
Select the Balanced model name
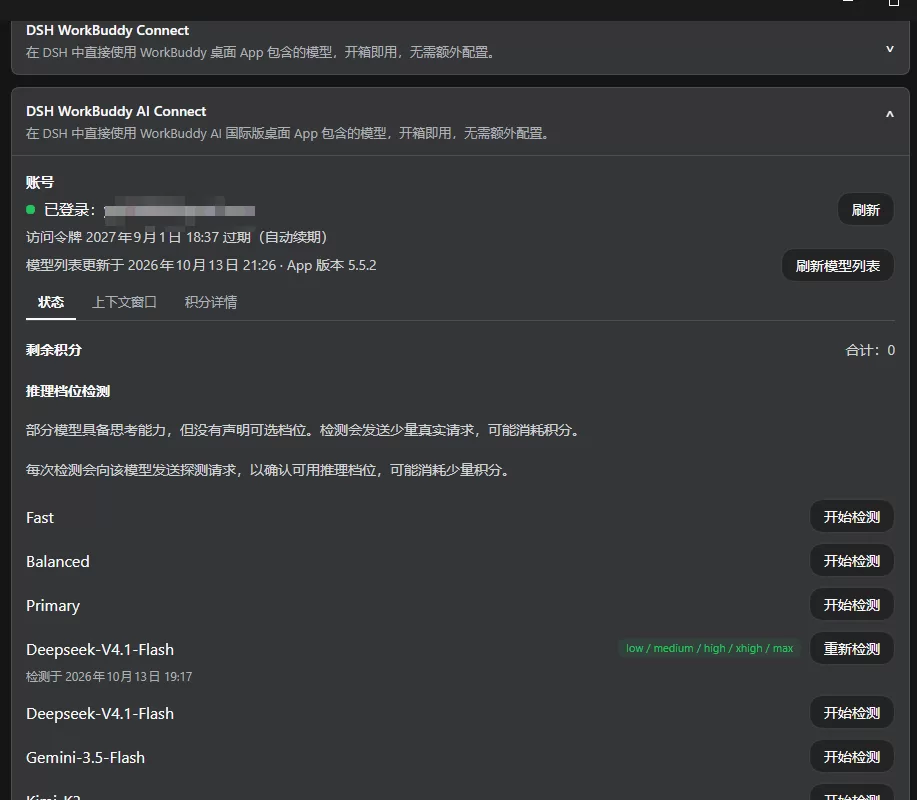(58, 561)
